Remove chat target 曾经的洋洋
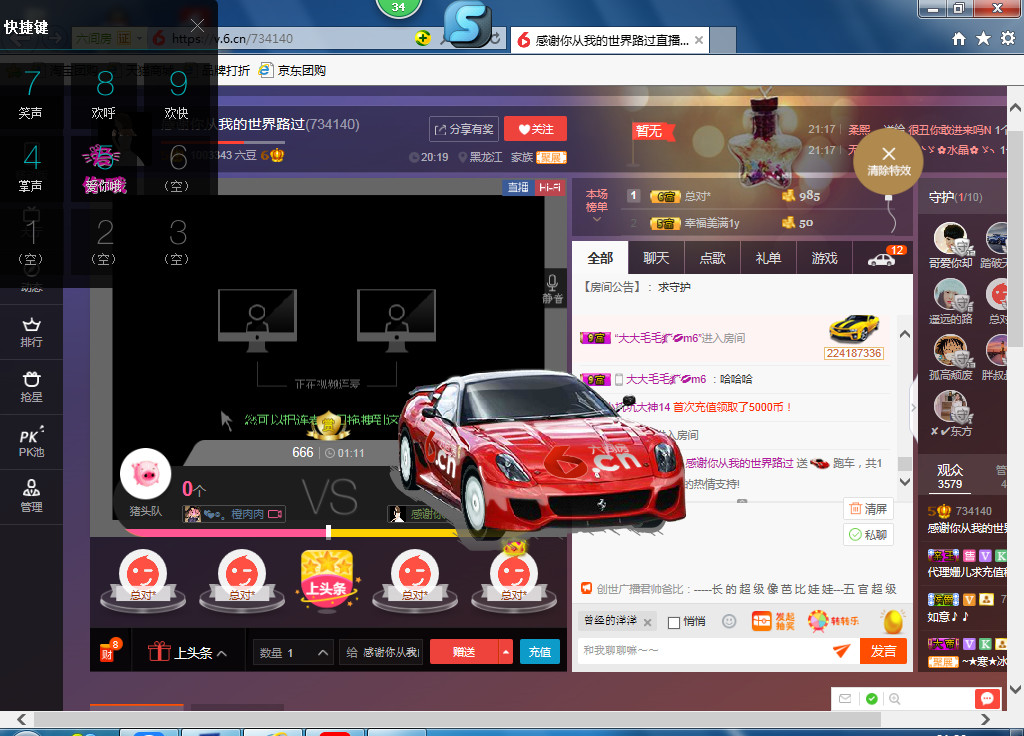Viewport: 1024px width, 736px height. (x=647, y=622)
